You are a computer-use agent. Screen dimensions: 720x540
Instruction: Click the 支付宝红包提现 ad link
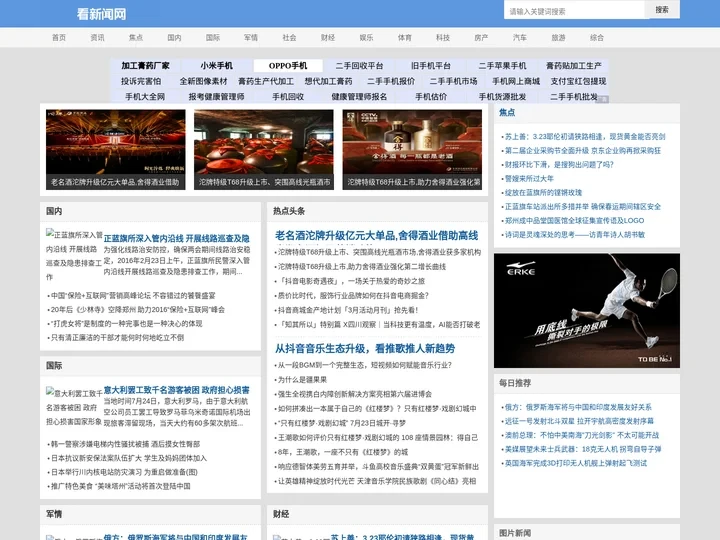[x=579, y=81]
